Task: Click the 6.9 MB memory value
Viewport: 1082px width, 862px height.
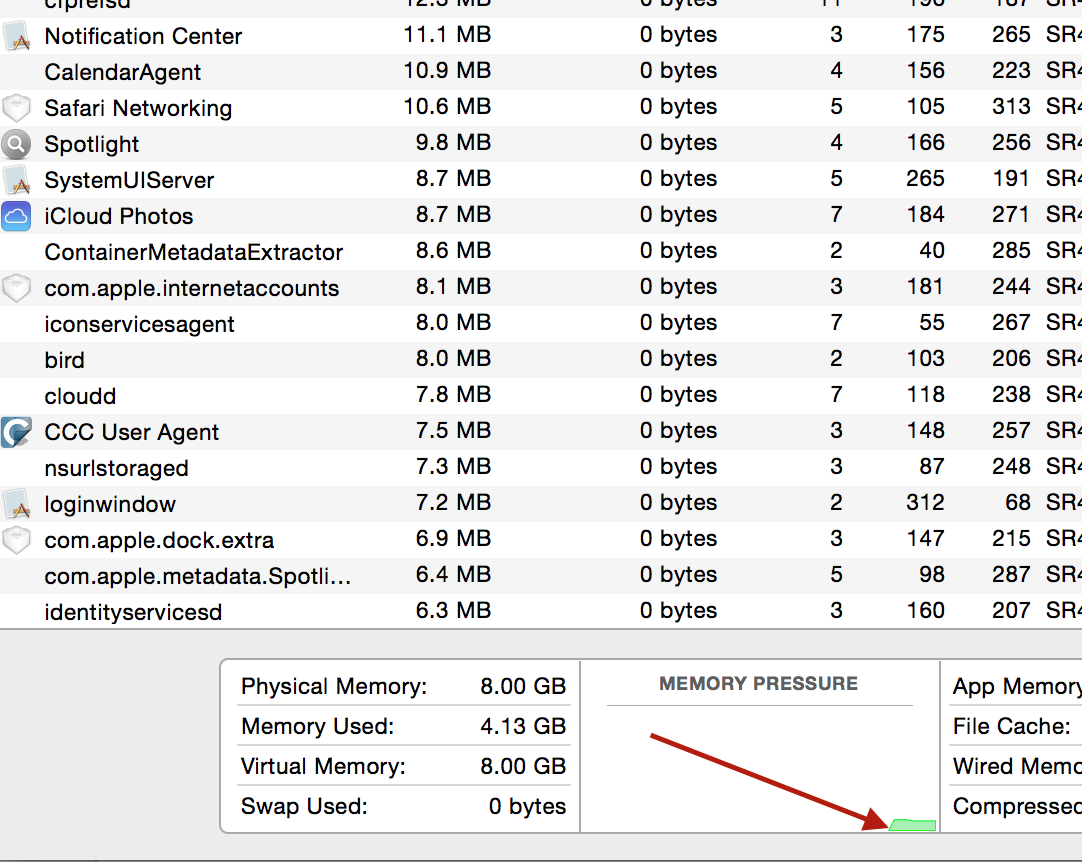Action: click(x=453, y=538)
